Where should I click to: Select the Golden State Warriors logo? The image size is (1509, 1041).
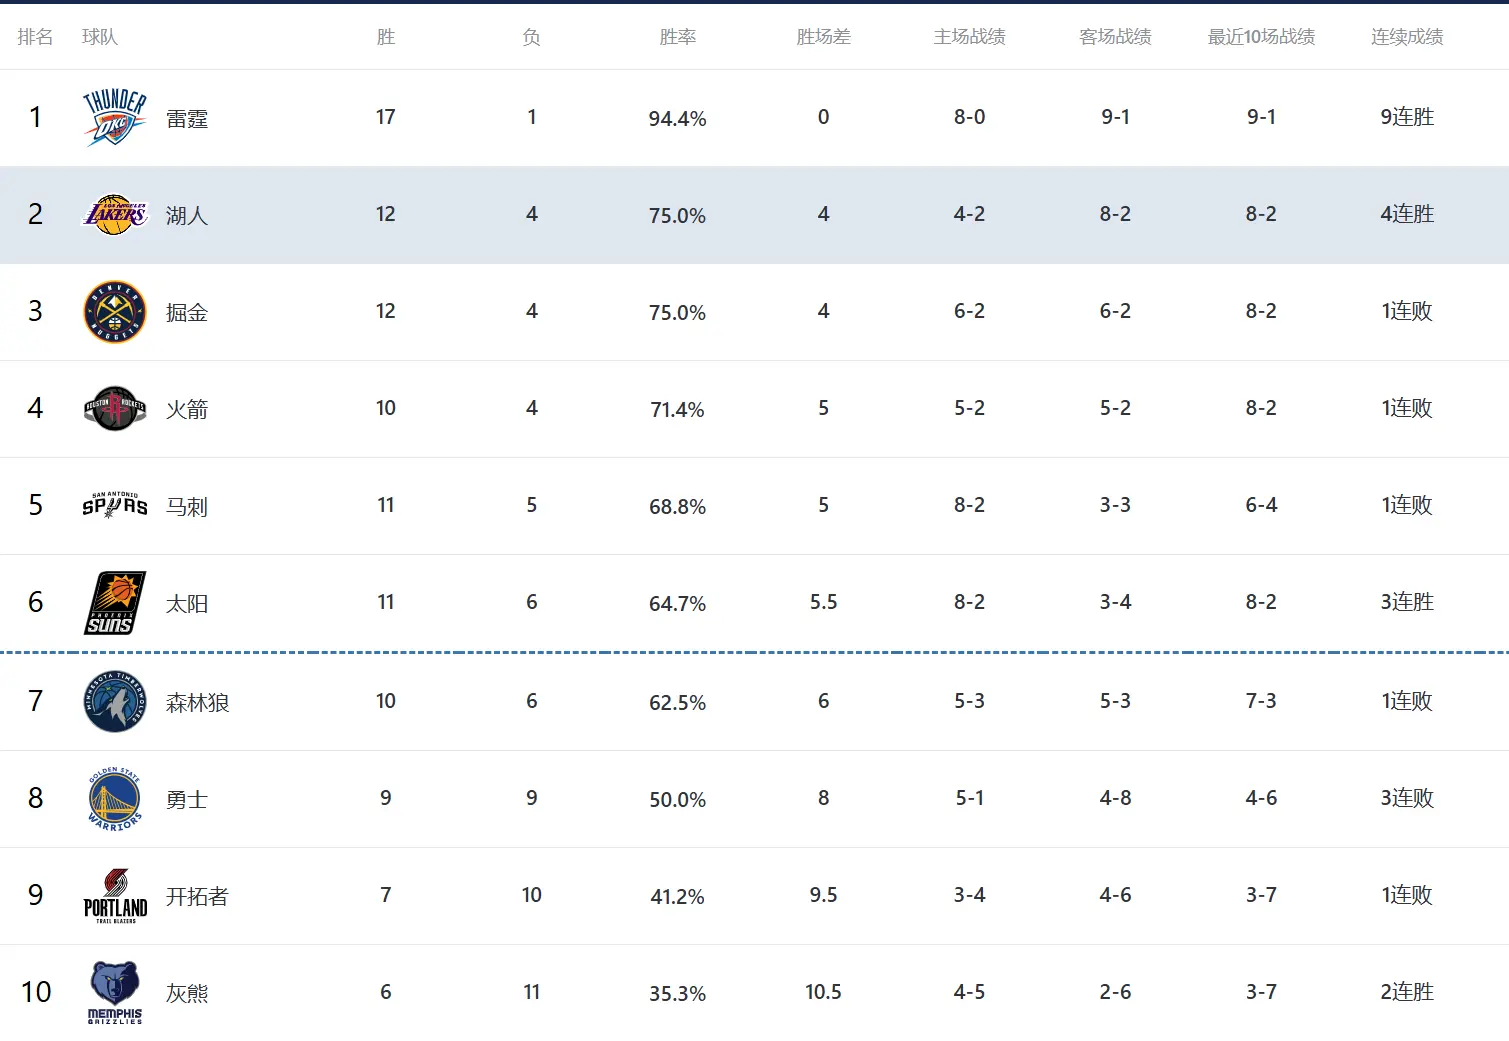pyautogui.click(x=115, y=799)
